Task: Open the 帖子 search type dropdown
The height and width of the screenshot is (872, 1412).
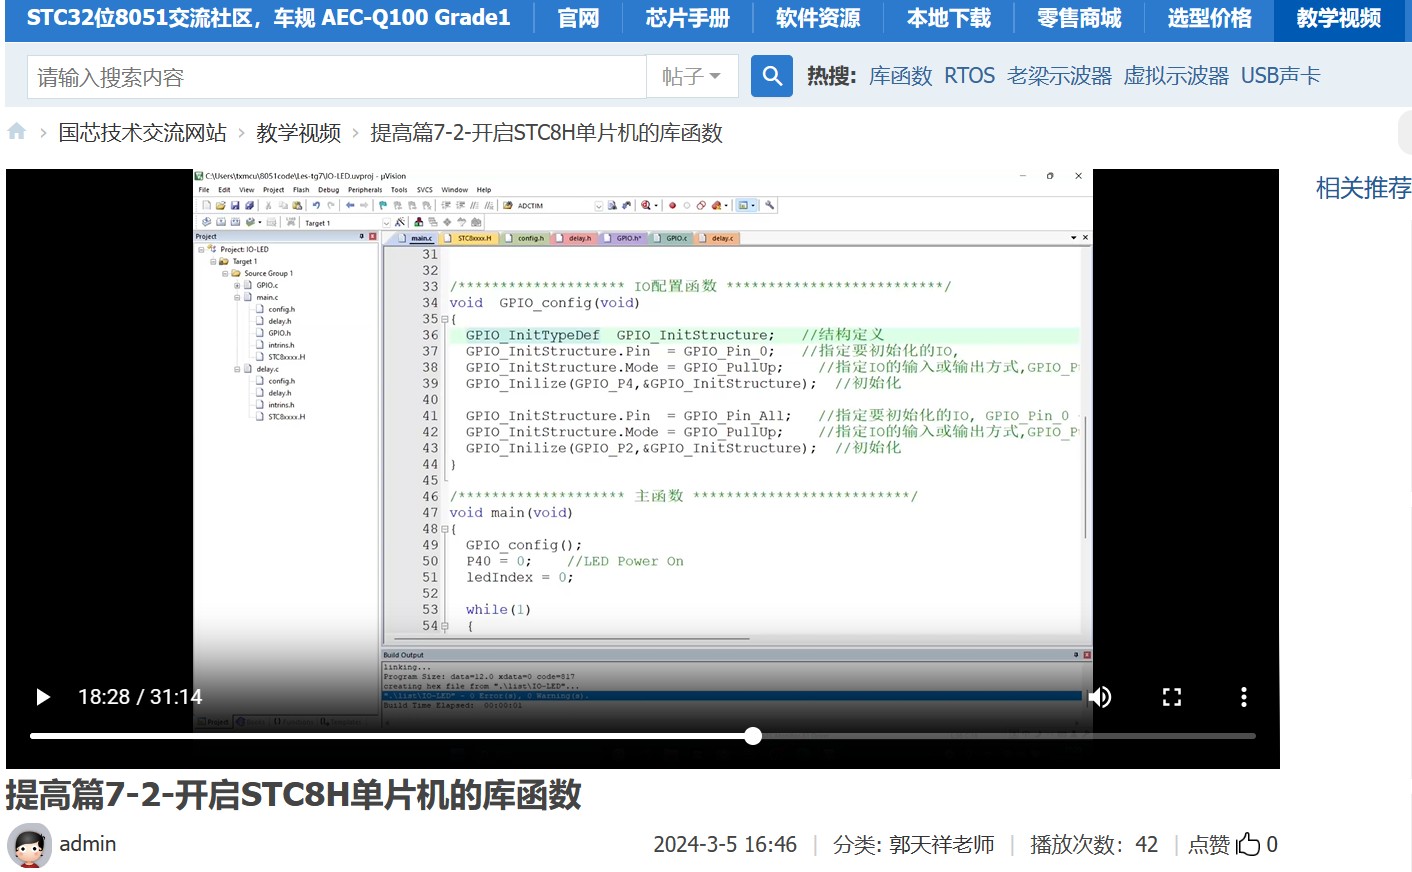Action: tap(692, 76)
